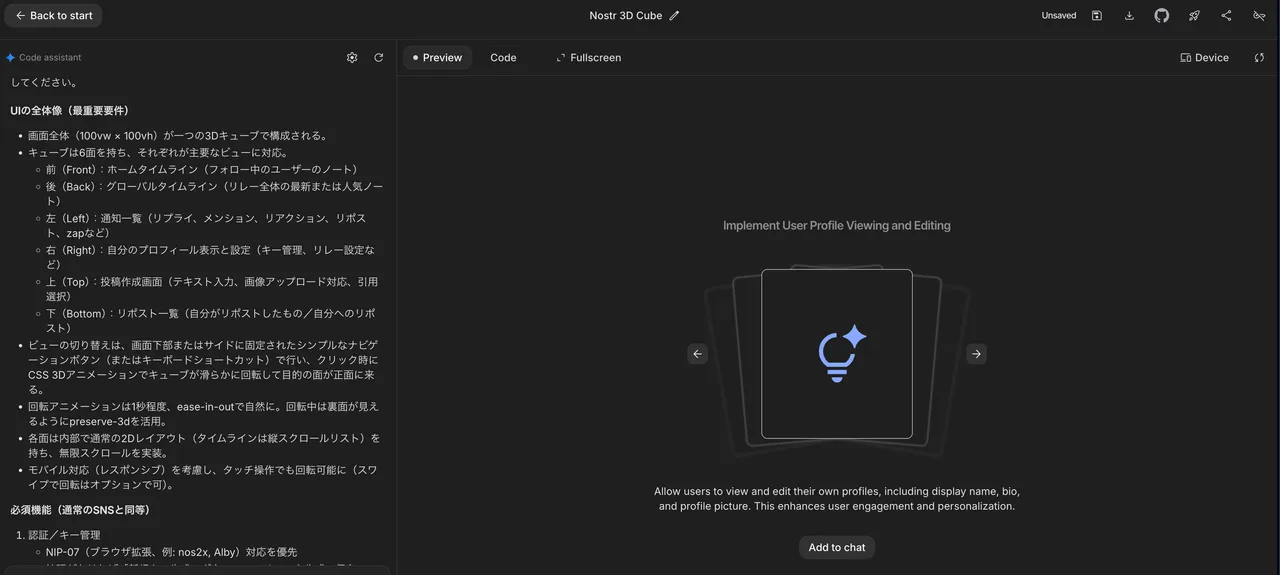
Task: Toggle the crossed-out eye visibility icon
Action: point(1259,16)
